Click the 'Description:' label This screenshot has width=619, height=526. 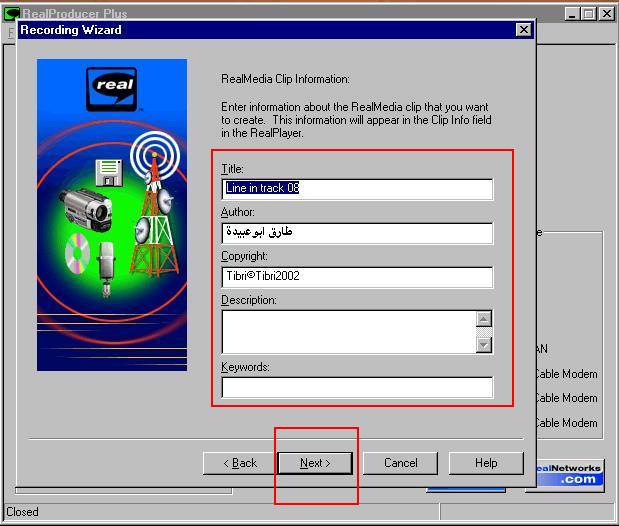click(249, 300)
